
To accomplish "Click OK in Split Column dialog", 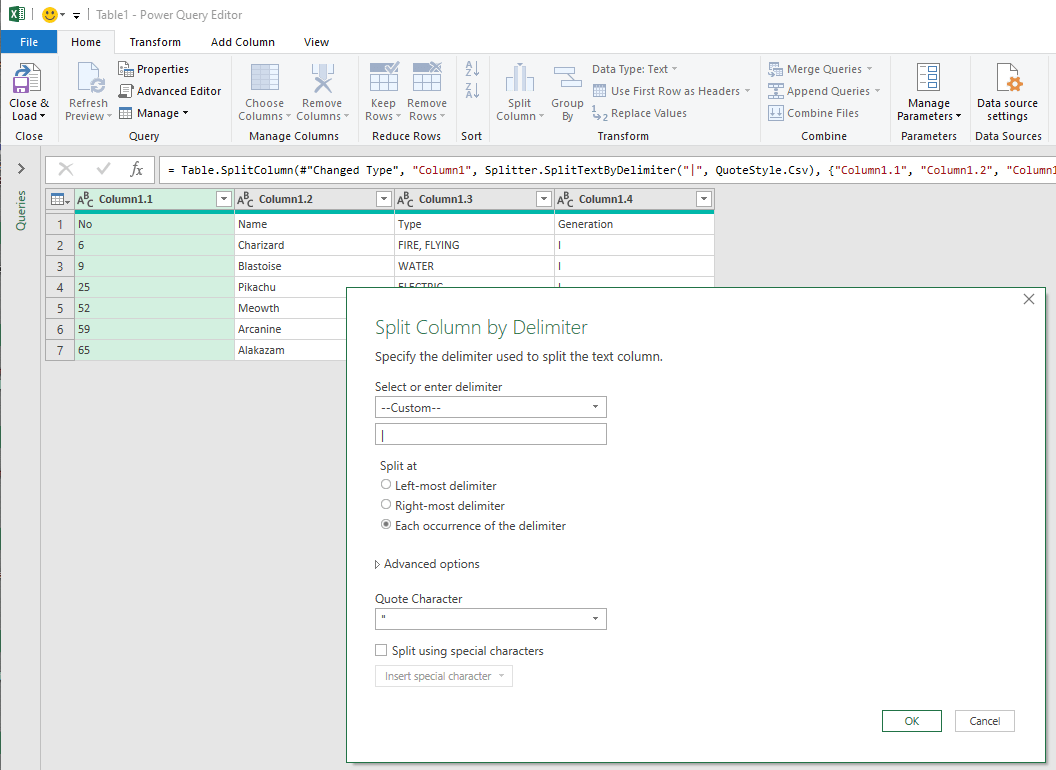I will (x=912, y=721).
